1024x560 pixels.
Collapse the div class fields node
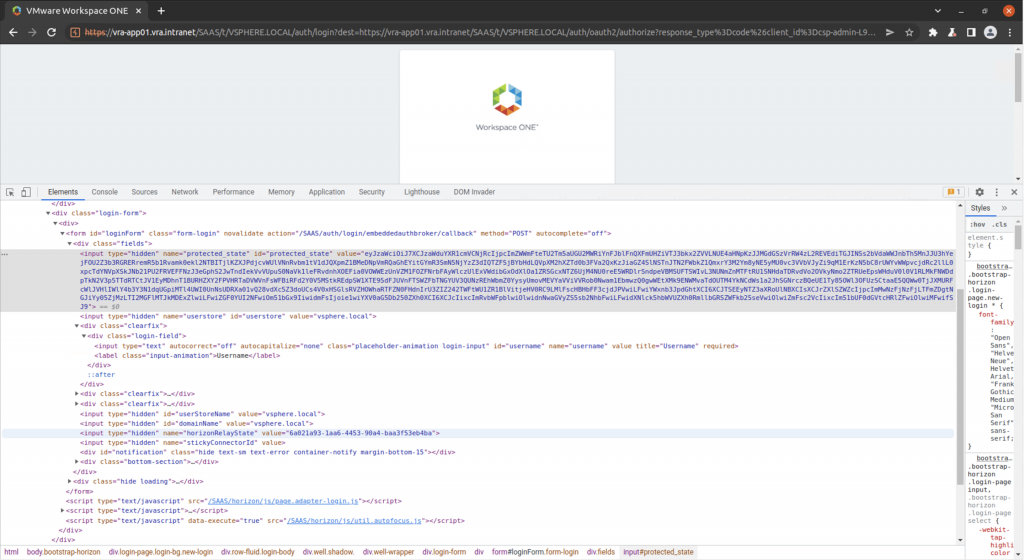pyautogui.click(x=69, y=243)
